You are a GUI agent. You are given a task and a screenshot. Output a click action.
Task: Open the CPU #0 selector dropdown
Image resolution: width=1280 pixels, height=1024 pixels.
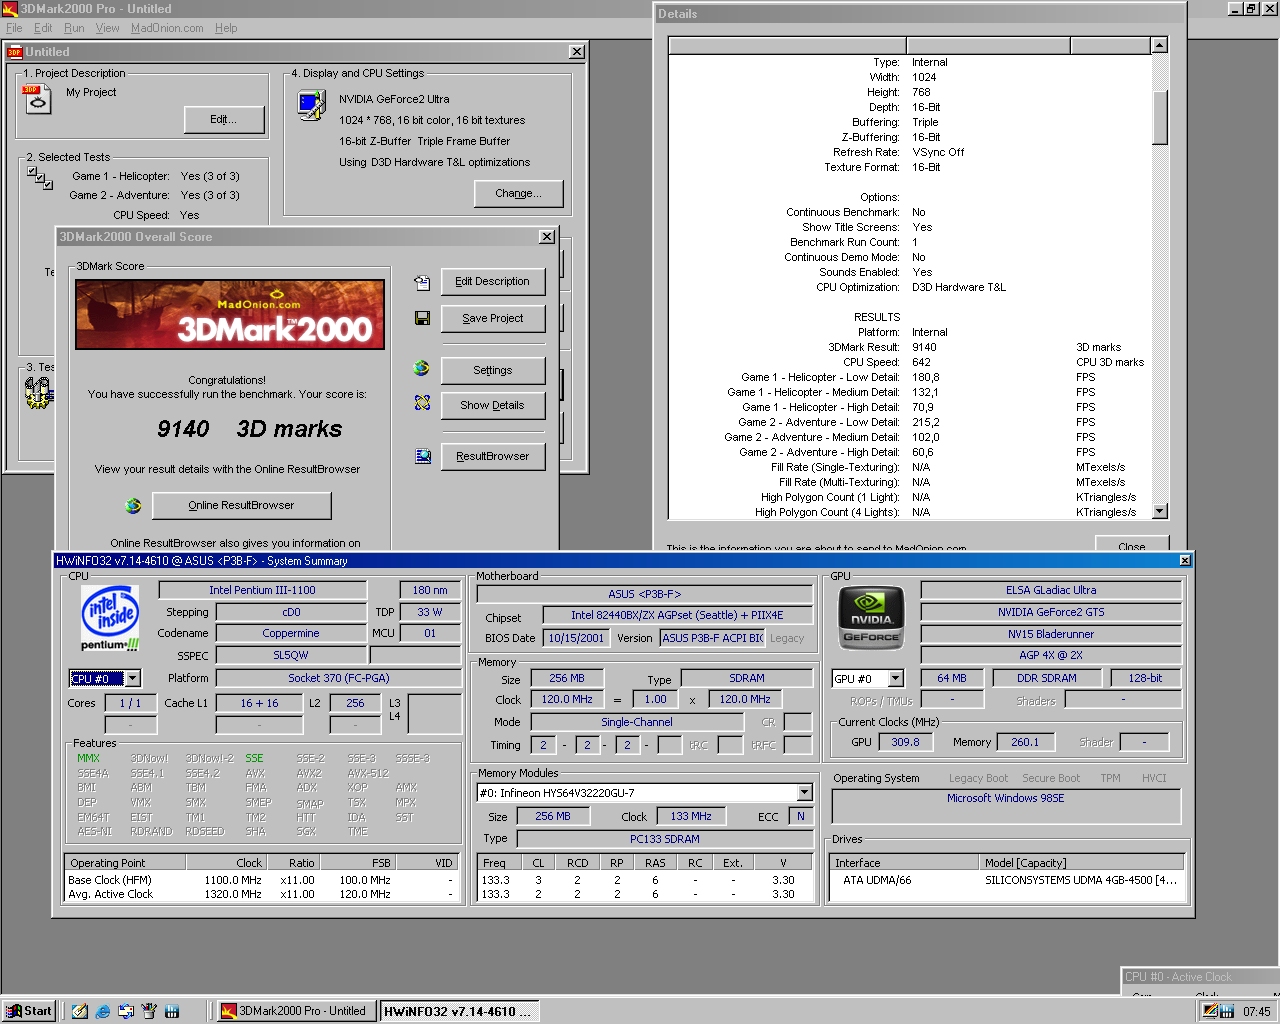click(x=132, y=679)
